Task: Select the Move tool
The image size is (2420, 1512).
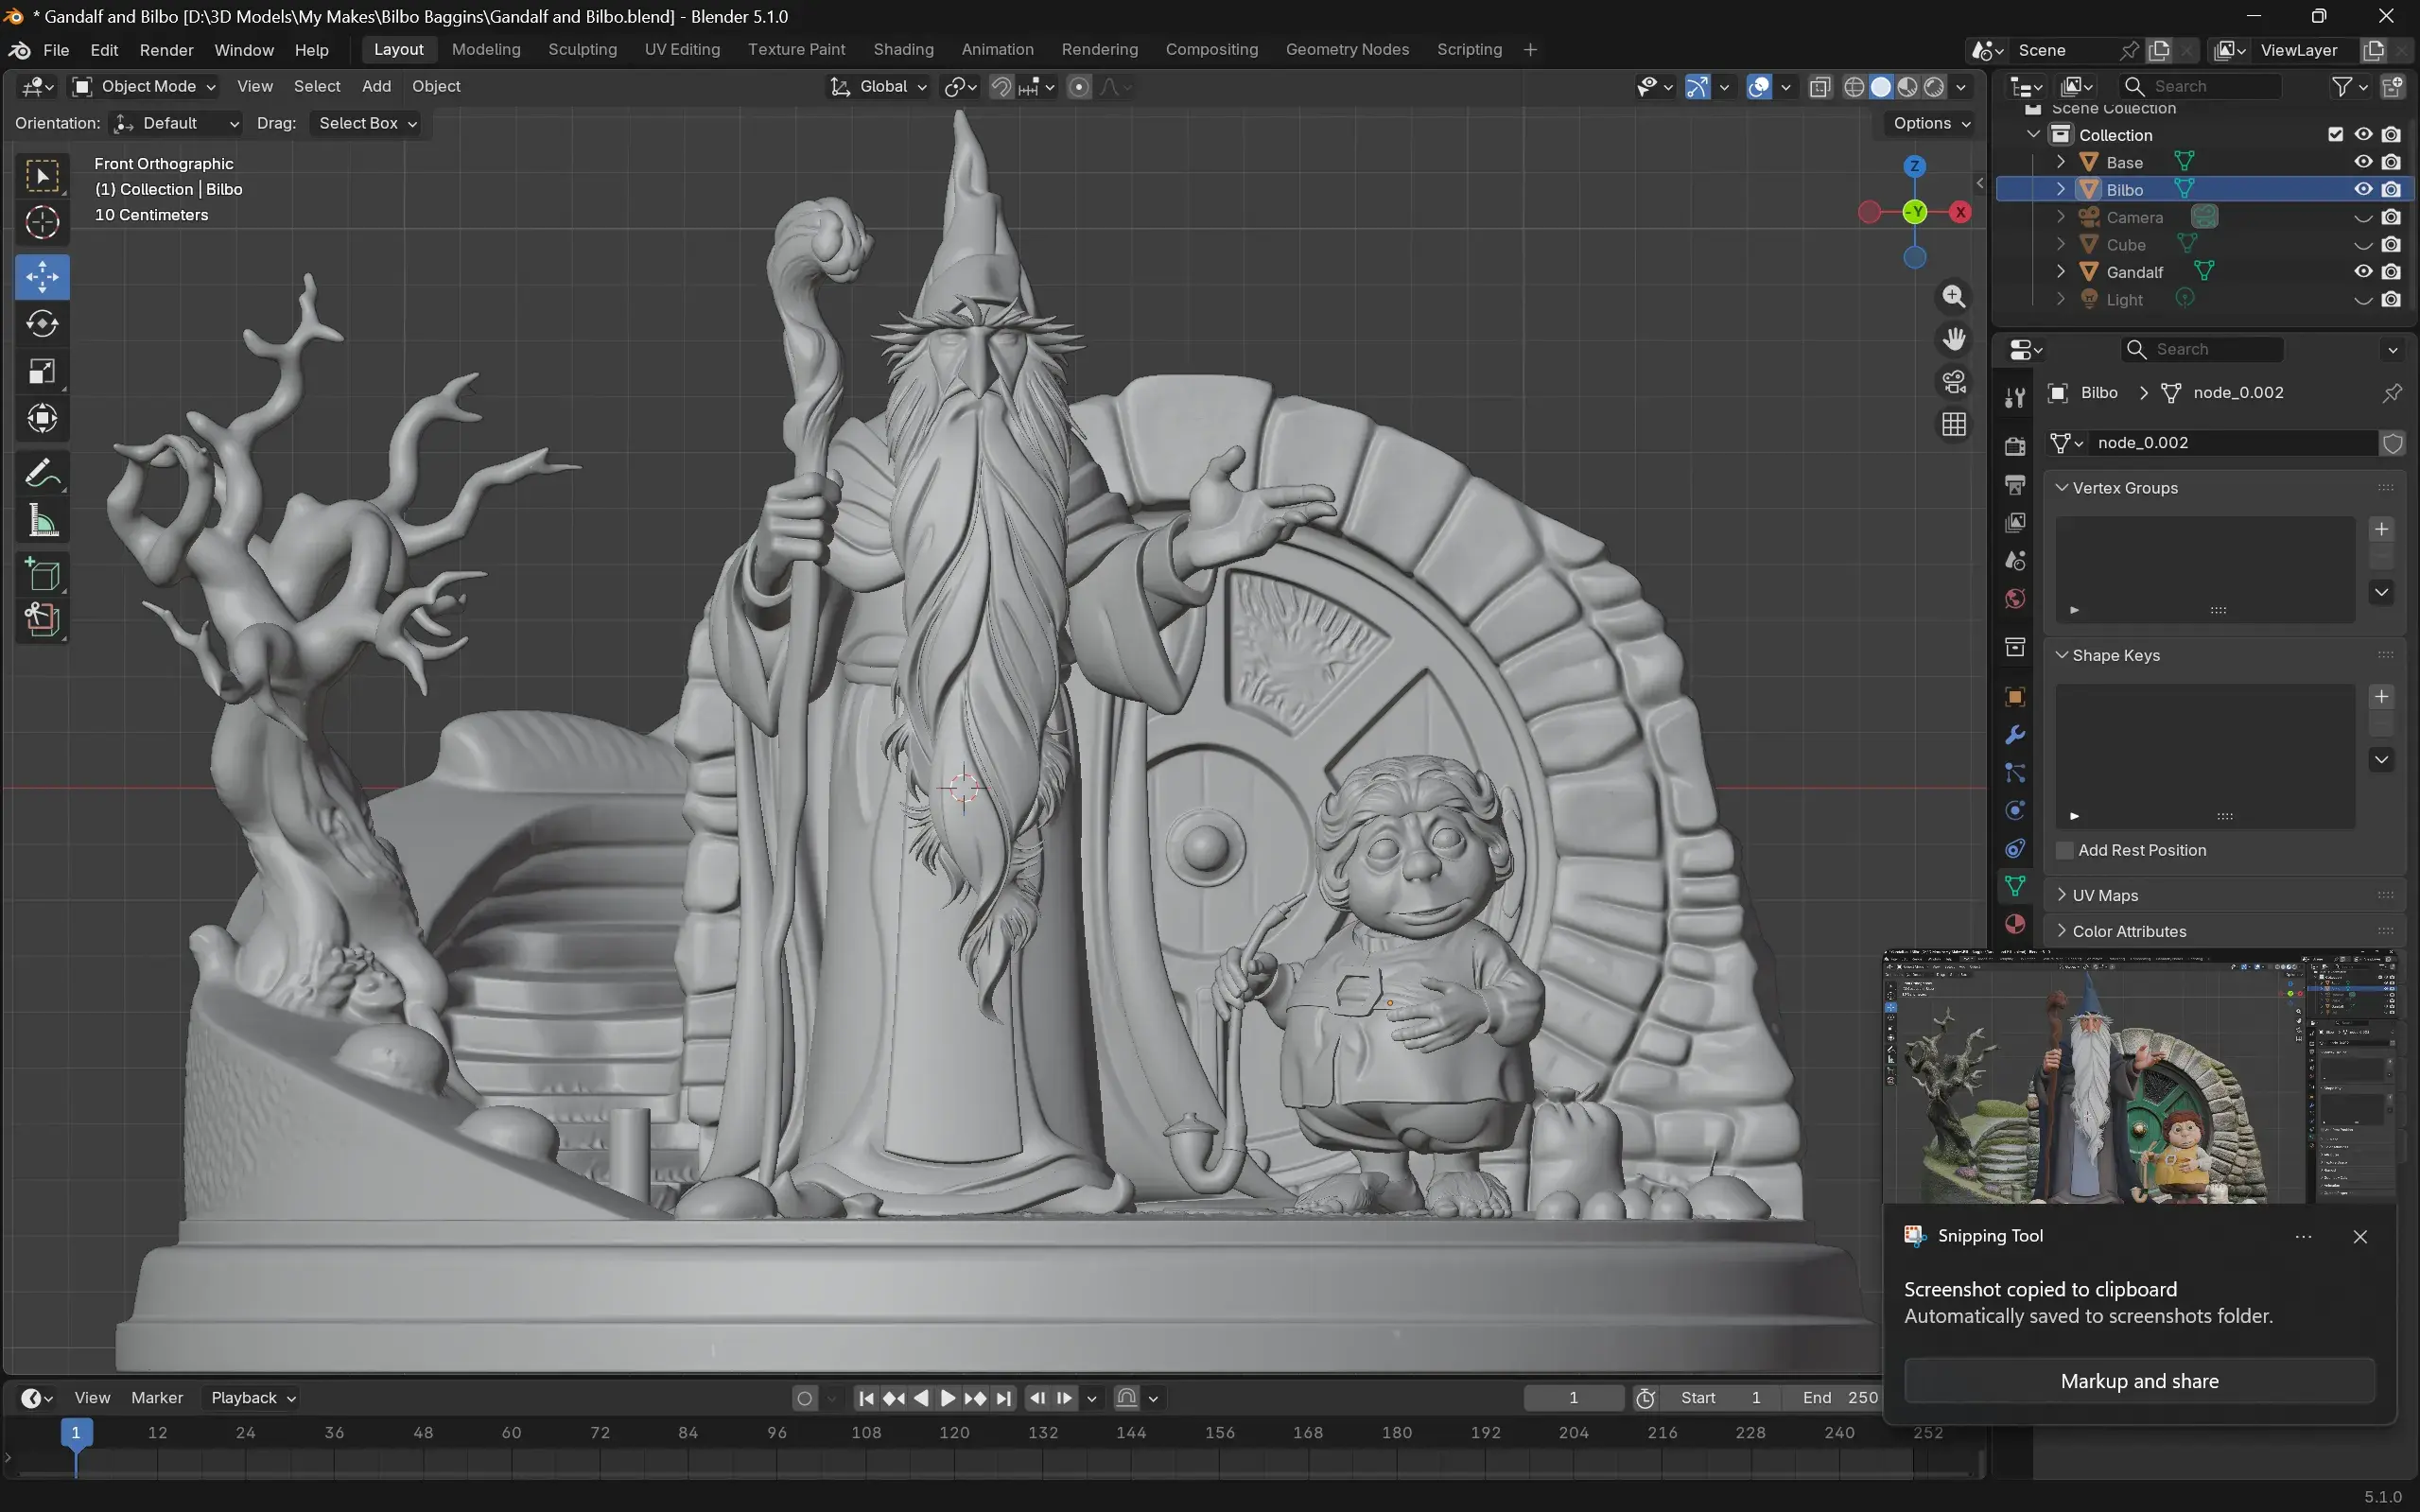Action: [x=42, y=277]
